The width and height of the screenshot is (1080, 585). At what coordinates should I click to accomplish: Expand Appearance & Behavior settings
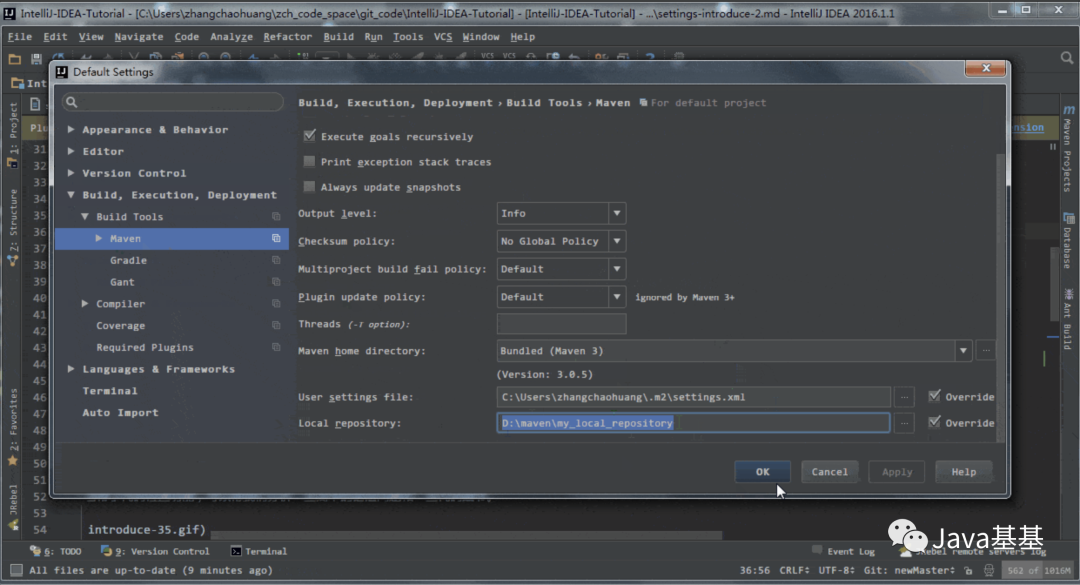click(x=71, y=130)
